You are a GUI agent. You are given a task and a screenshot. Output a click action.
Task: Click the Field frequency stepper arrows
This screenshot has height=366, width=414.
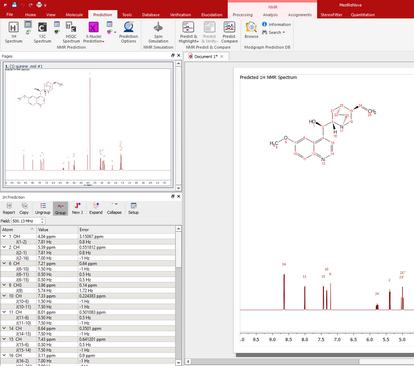pos(42,221)
